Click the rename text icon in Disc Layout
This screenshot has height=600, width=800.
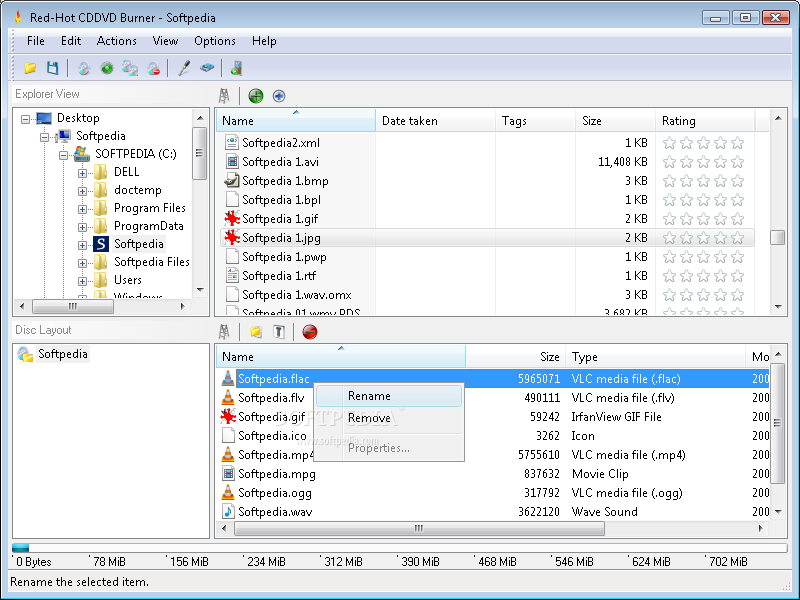pyautogui.click(x=279, y=332)
